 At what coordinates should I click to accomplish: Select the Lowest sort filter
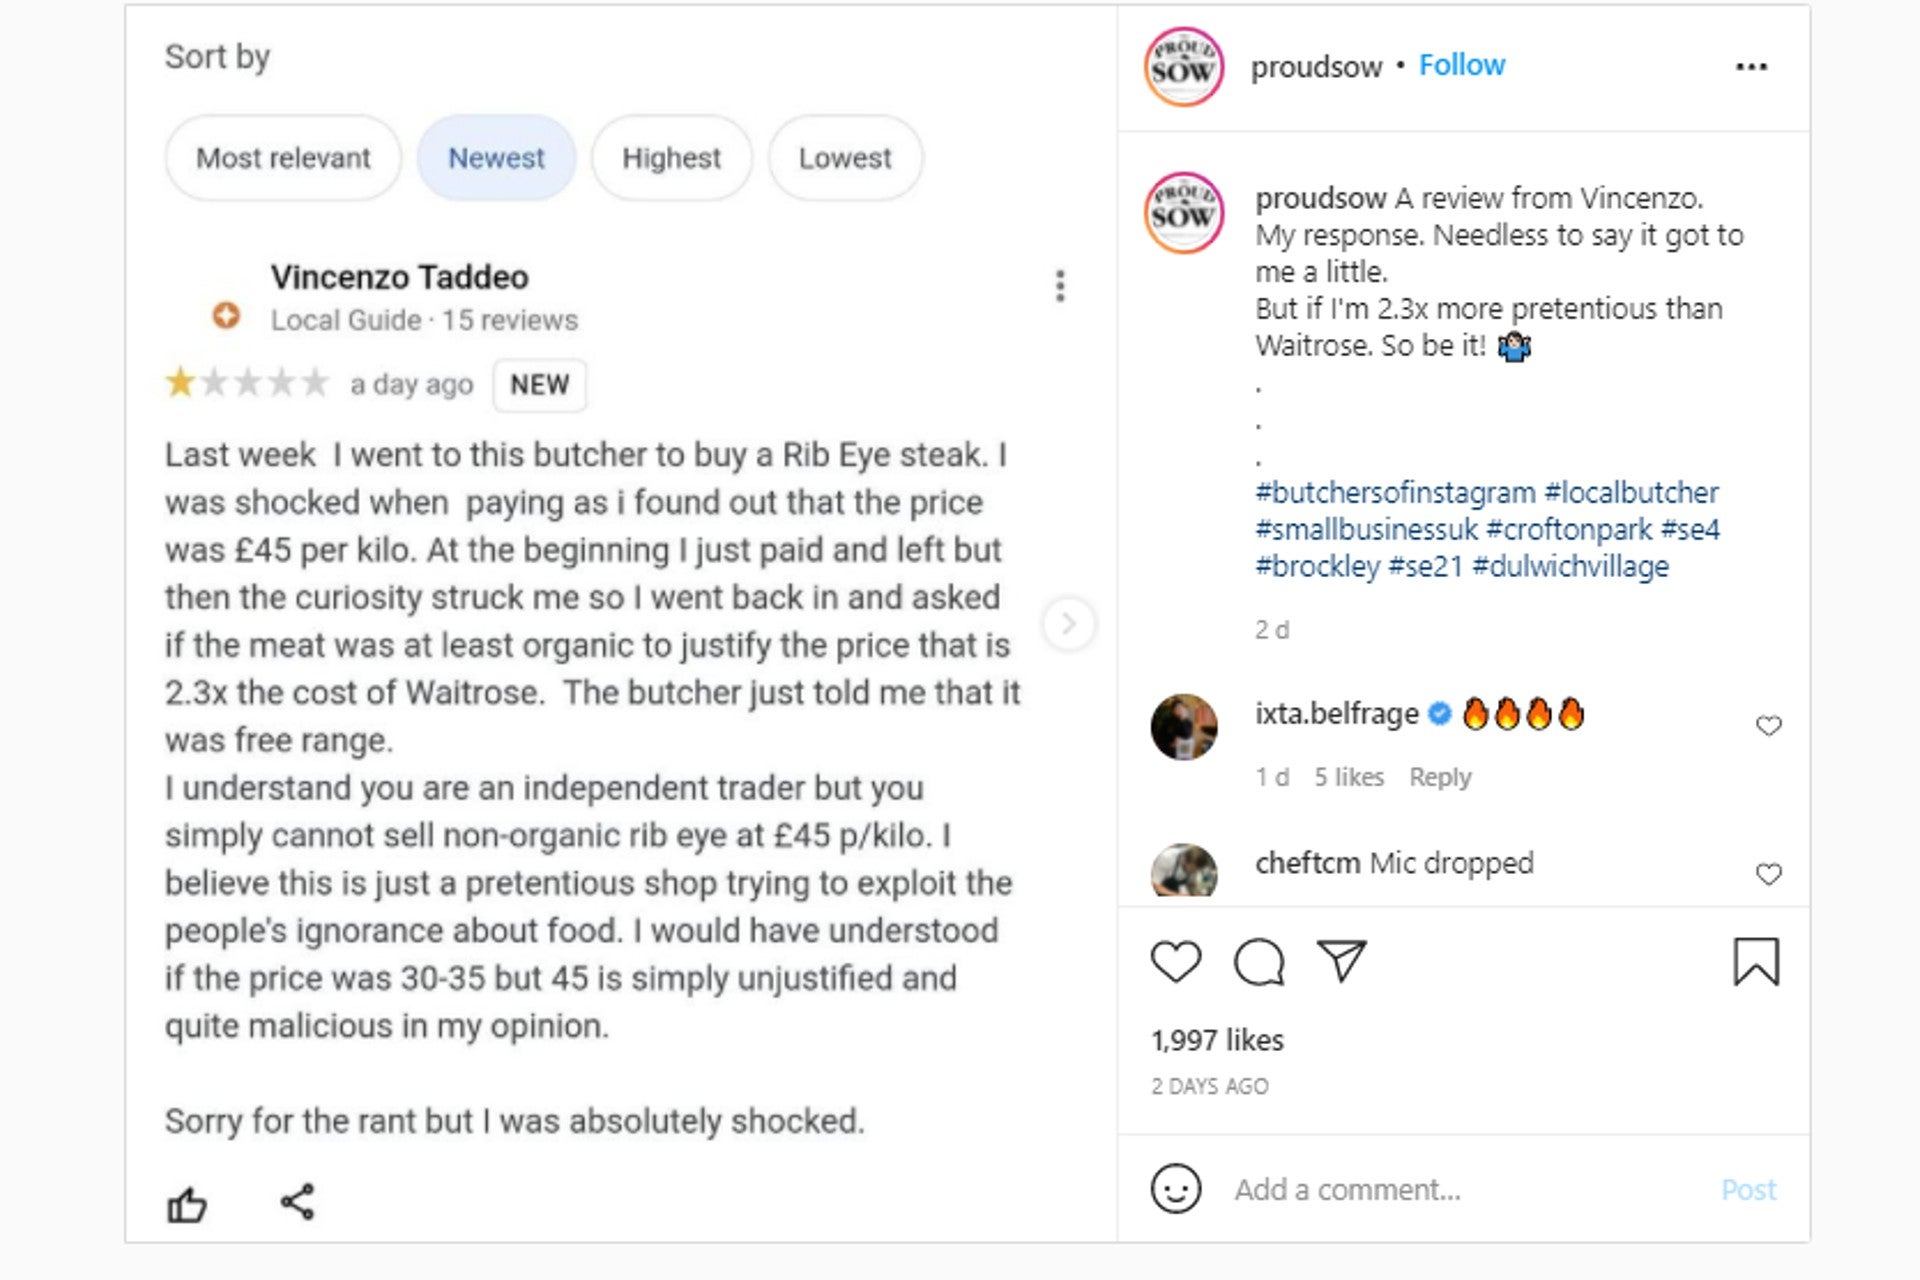tap(844, 157)
